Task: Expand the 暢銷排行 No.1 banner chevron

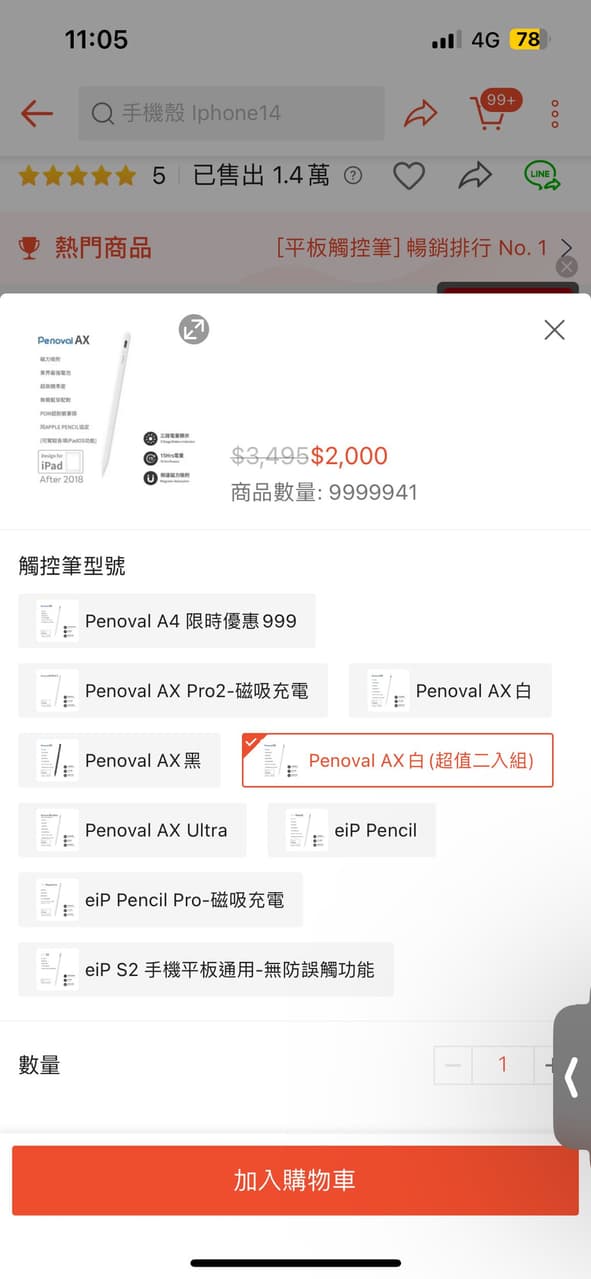Action: [x=565, y=249]
